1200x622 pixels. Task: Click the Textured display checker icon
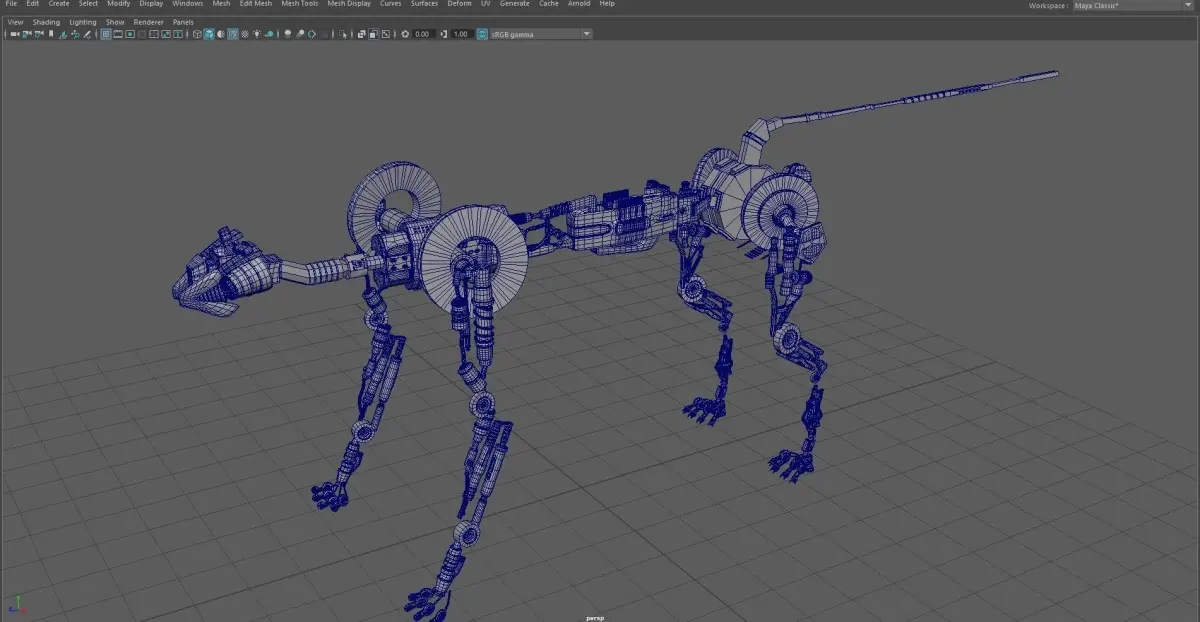[x=245, y=34]
